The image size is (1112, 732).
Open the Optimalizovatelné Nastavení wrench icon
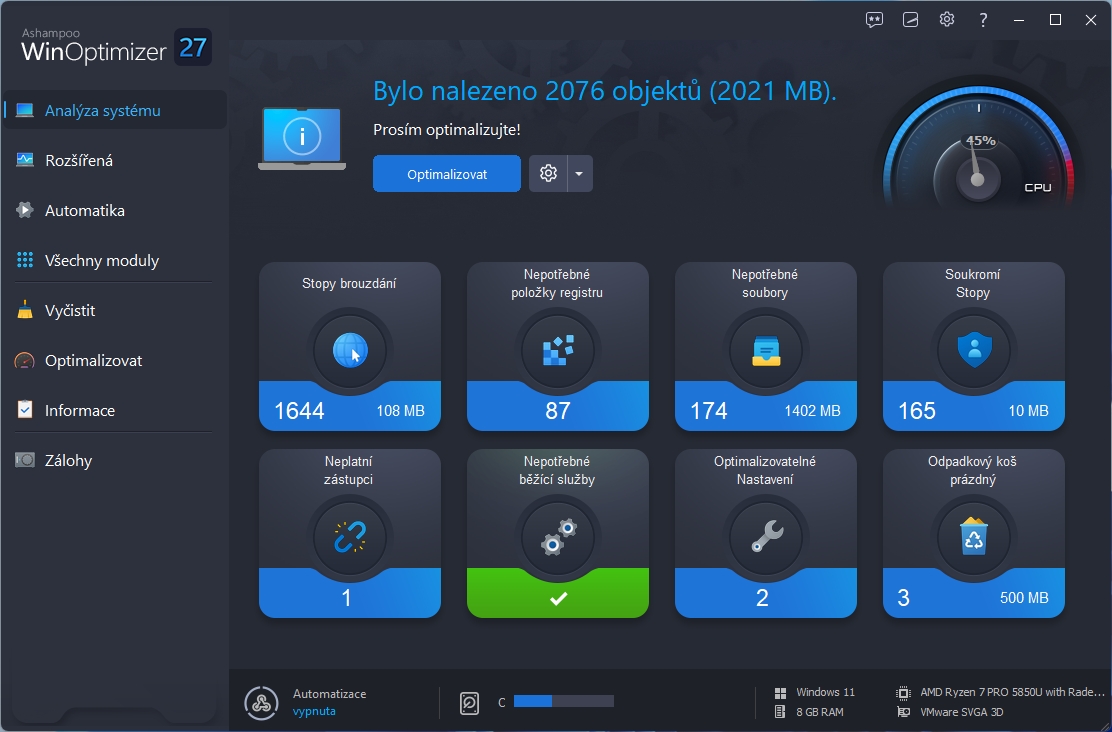coord(766,538)
